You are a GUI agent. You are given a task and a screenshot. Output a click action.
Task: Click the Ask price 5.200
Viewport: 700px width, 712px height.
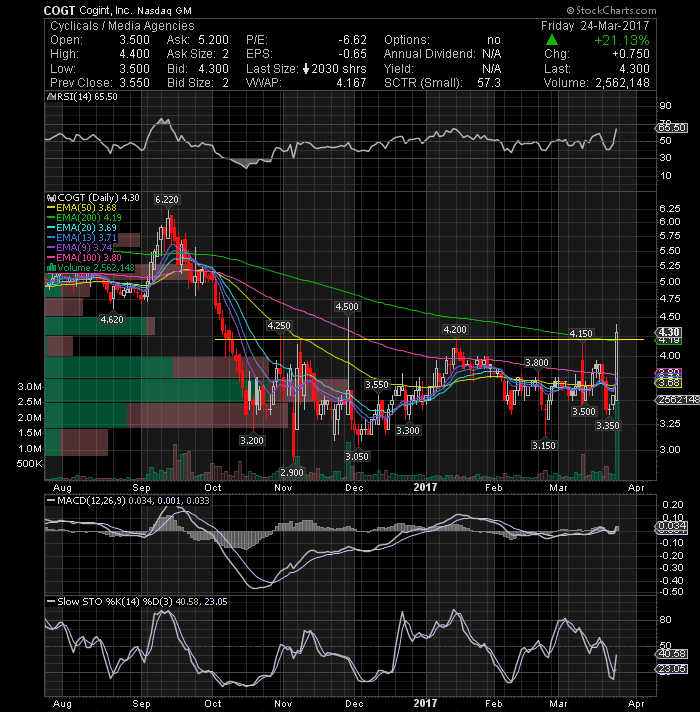213,40
